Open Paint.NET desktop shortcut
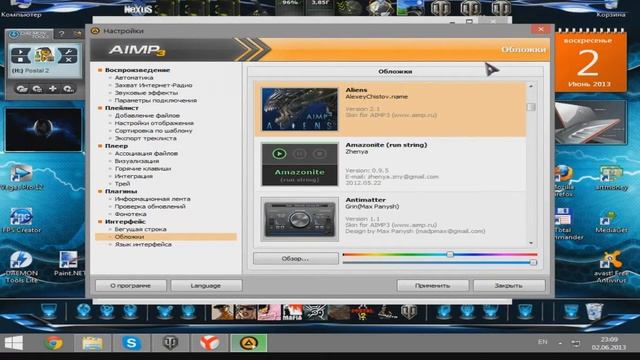 pos(69,264)
